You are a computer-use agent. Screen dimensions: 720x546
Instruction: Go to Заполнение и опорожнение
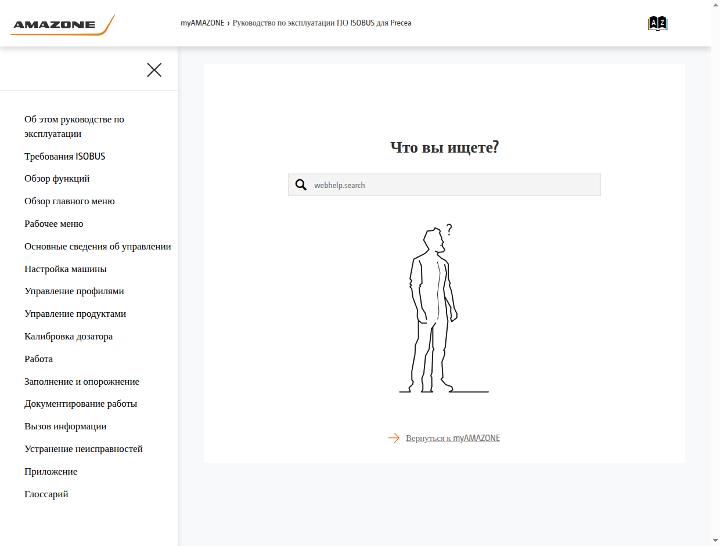pyautogui.click(x=82, y=382)
